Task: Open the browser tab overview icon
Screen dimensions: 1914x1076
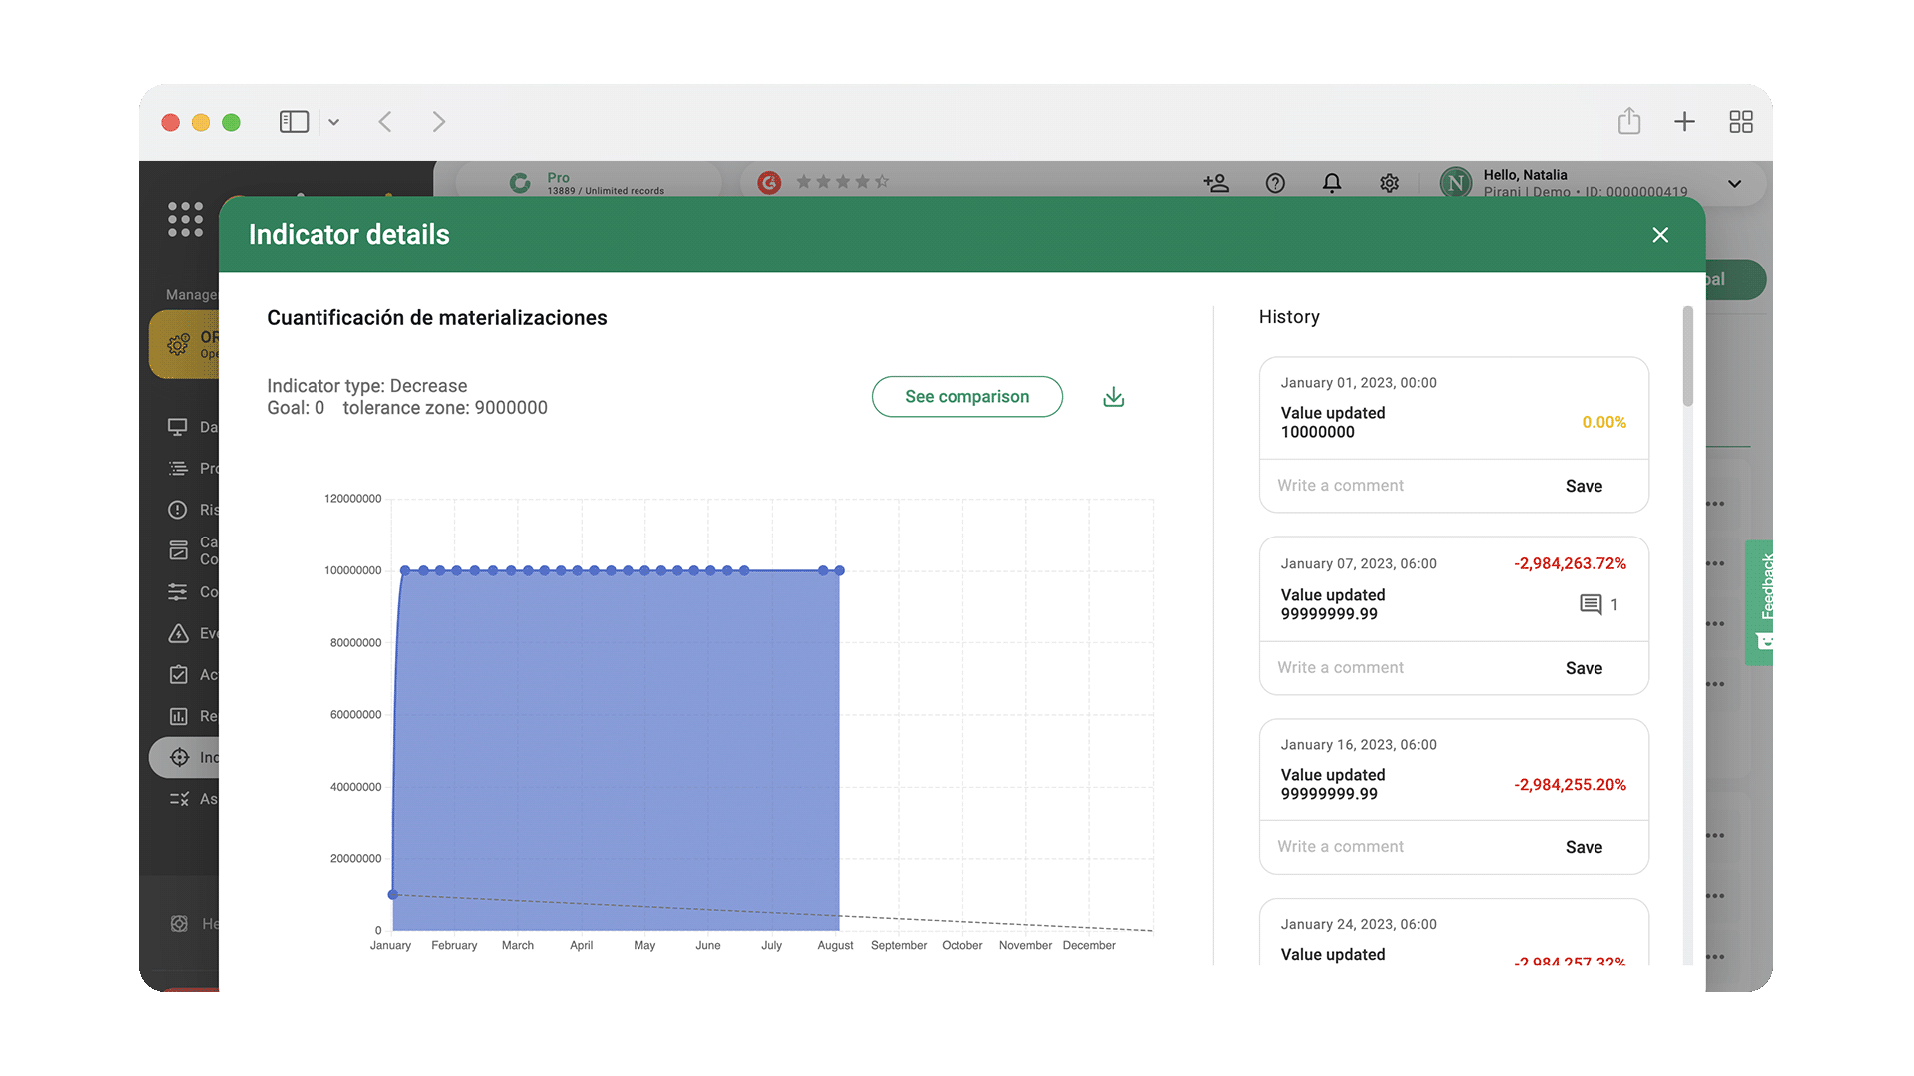Action: point(1741,122)
